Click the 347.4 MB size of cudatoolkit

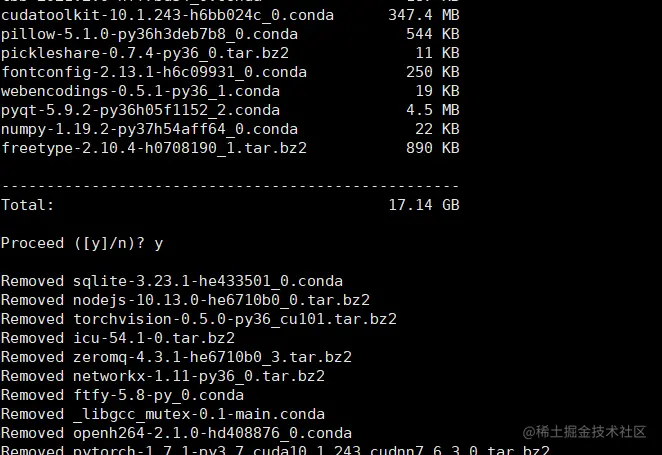tap(424, 15)
